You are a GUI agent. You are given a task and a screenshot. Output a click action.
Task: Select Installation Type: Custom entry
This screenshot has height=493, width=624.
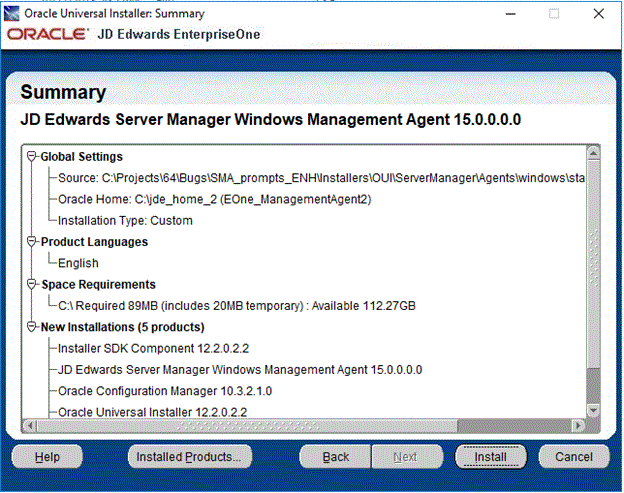[125, 220]
